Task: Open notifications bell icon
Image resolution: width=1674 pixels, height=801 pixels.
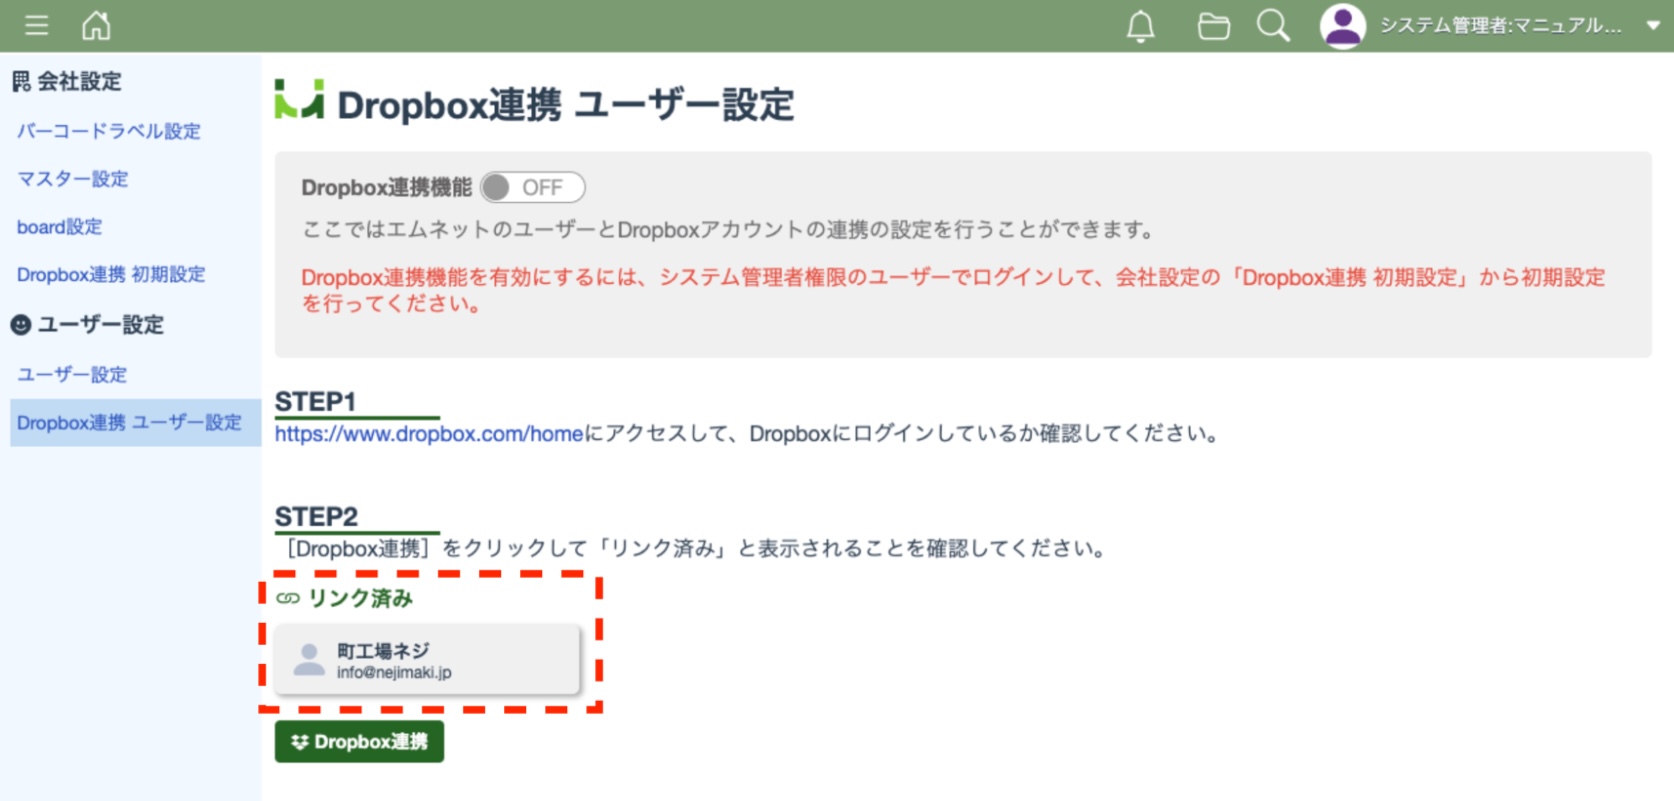Action: [x=1140, y=26]
